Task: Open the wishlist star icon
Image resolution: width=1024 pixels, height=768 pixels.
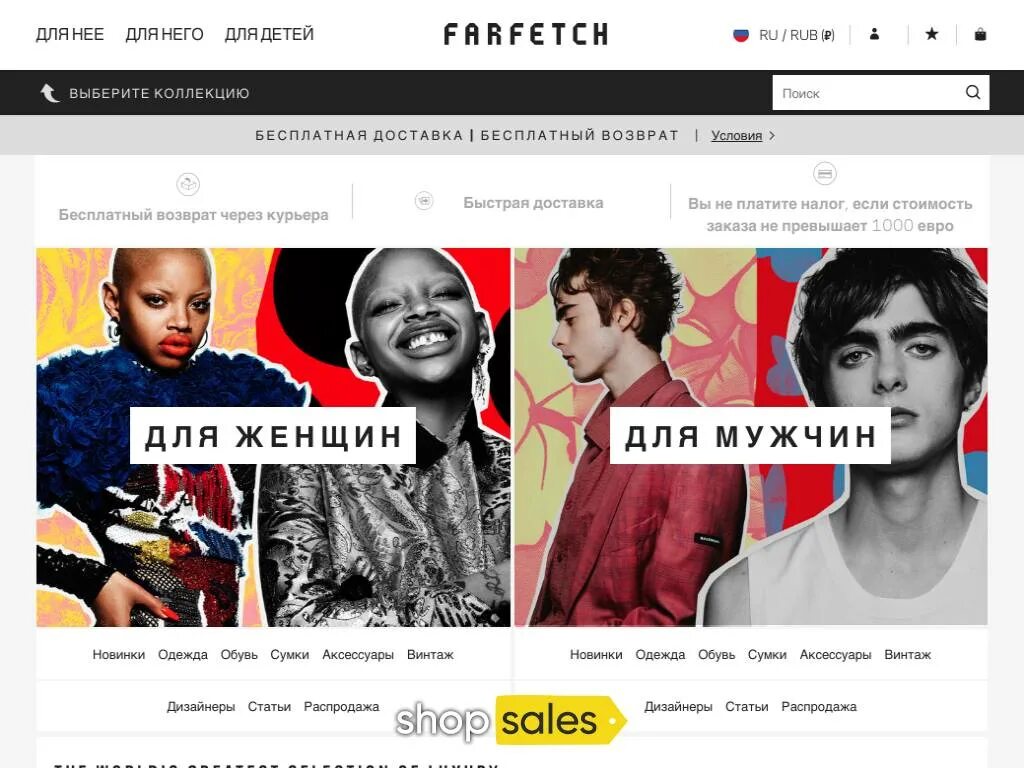Action: click(x=932, y=34)
